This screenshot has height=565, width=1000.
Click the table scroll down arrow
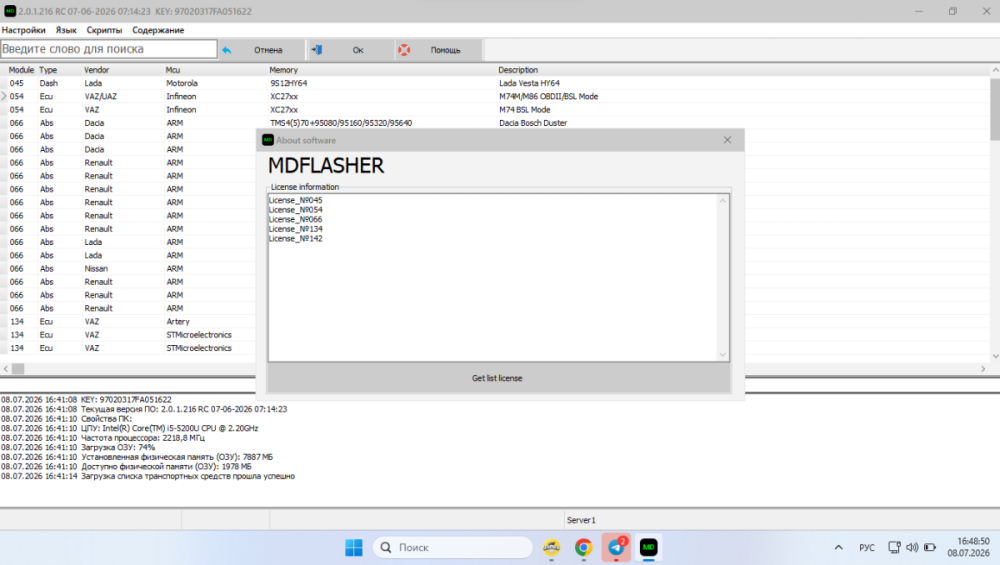[995, 356]
